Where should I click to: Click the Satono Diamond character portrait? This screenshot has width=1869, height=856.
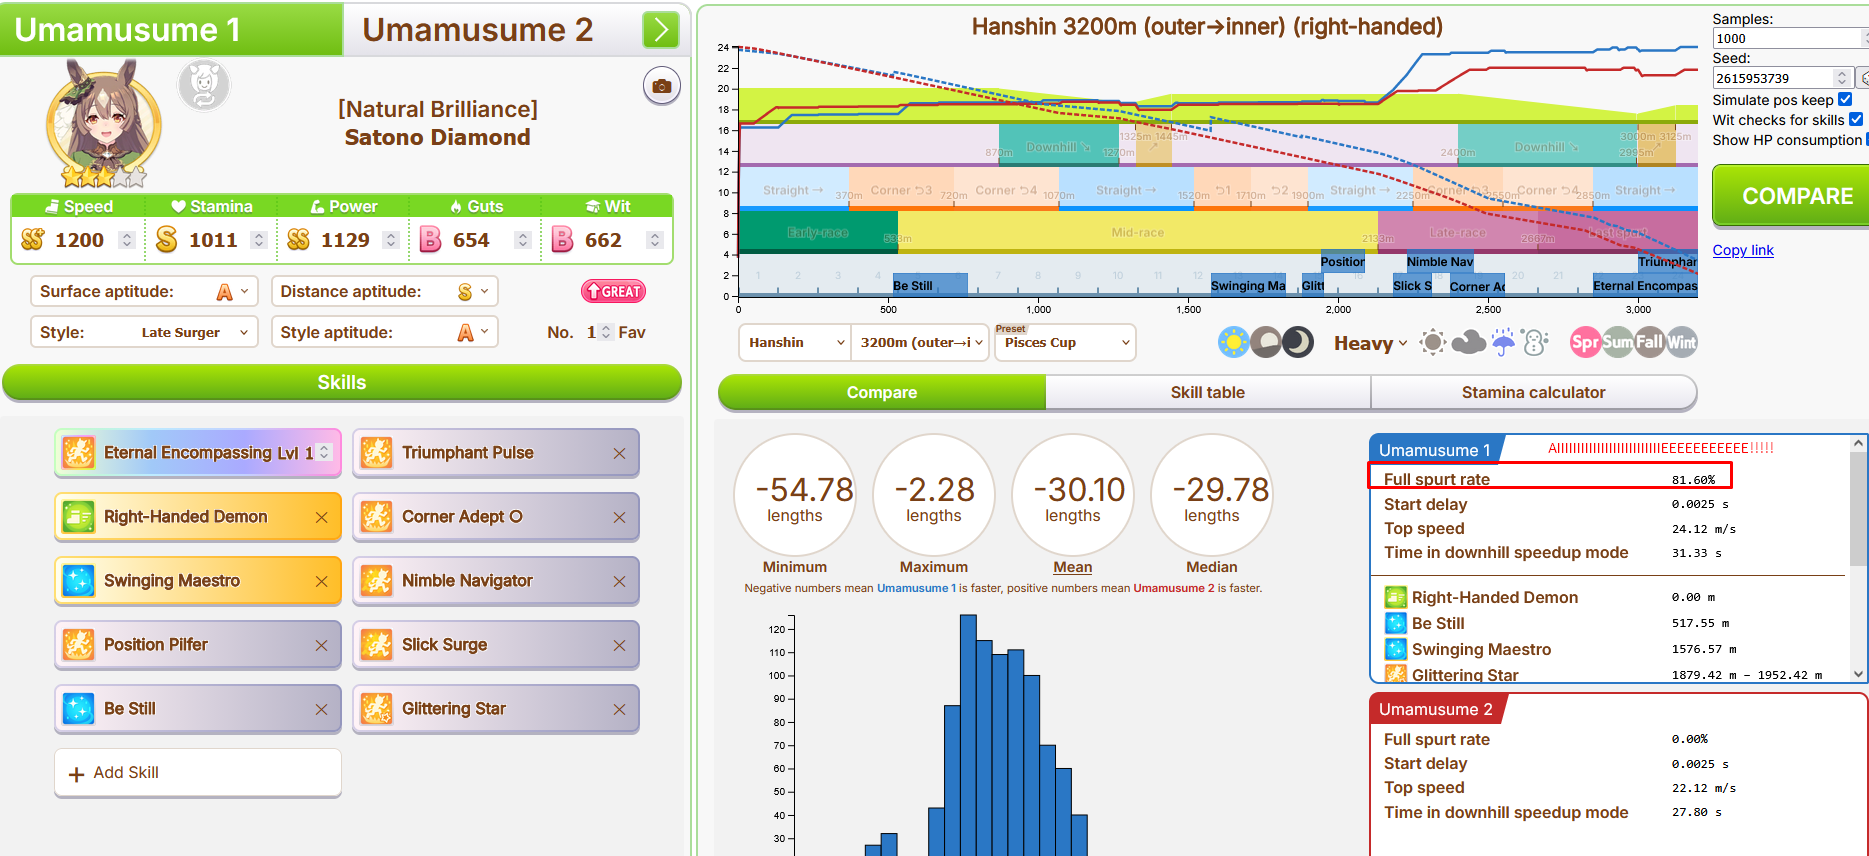point(104,122)
